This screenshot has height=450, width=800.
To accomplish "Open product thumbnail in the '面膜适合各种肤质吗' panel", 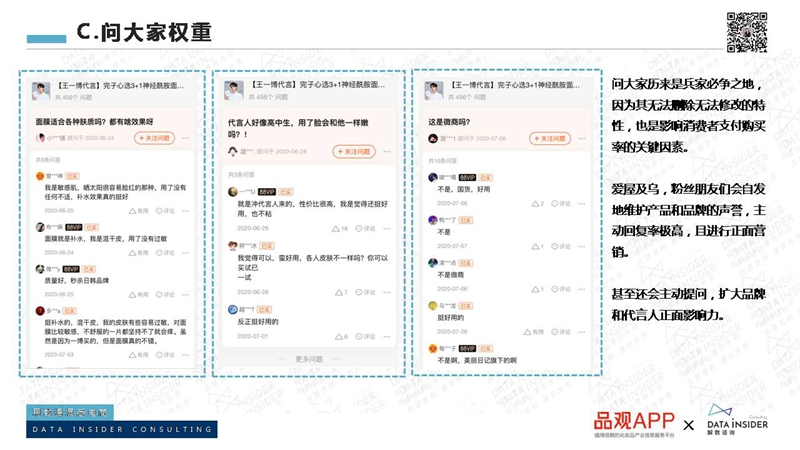I will coord(41,90).
